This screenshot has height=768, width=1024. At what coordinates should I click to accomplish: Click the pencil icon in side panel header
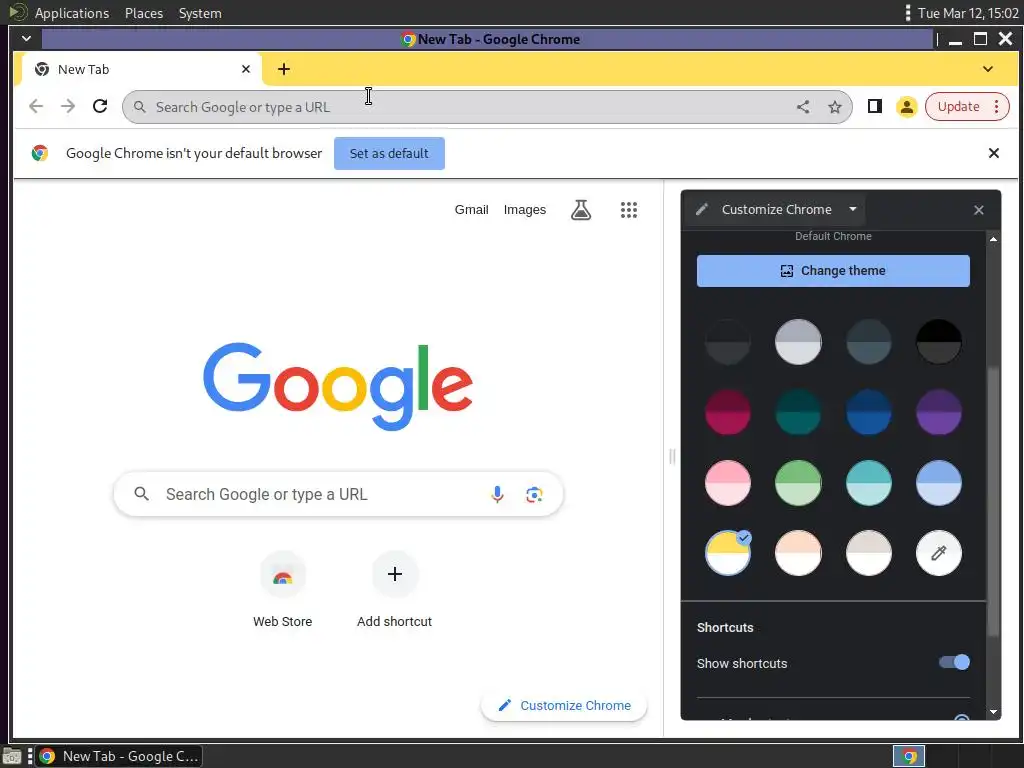coord(702,210)
